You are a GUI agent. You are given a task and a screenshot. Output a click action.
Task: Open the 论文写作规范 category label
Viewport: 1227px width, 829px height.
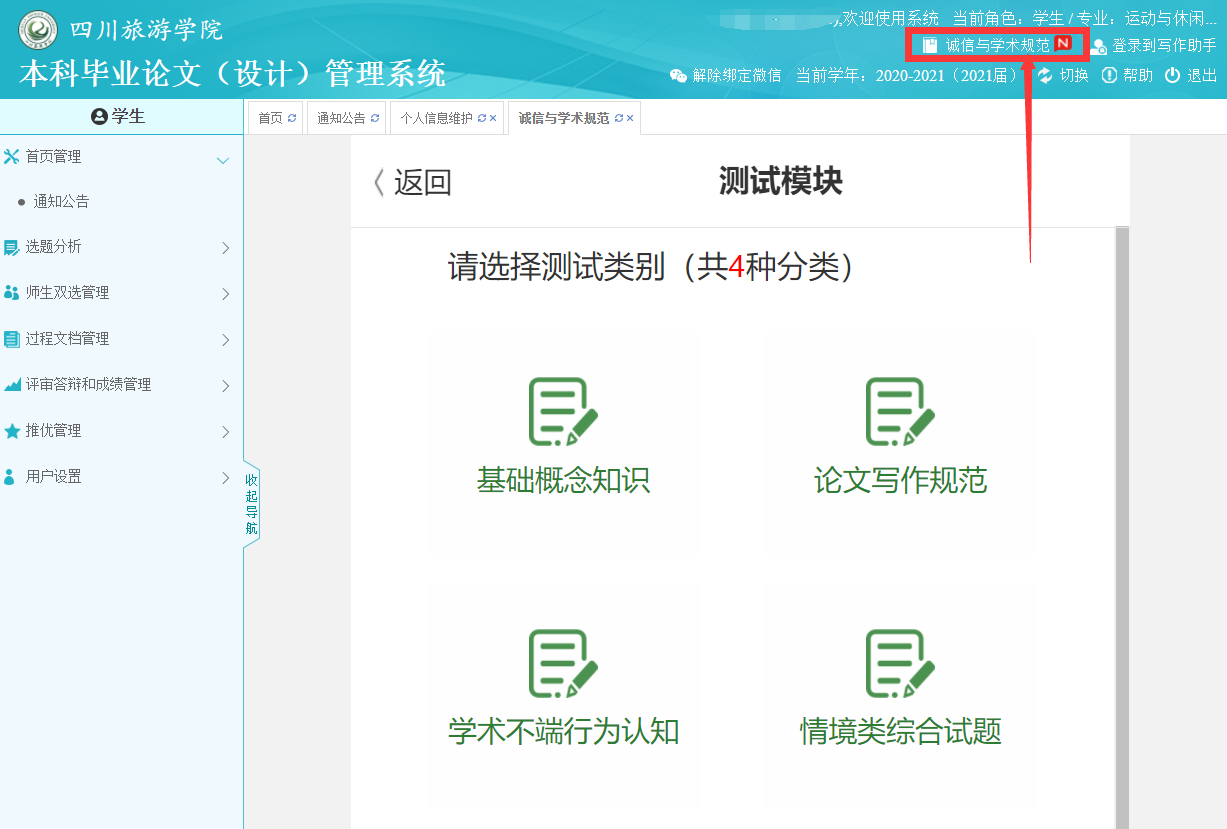pos(900,480)
